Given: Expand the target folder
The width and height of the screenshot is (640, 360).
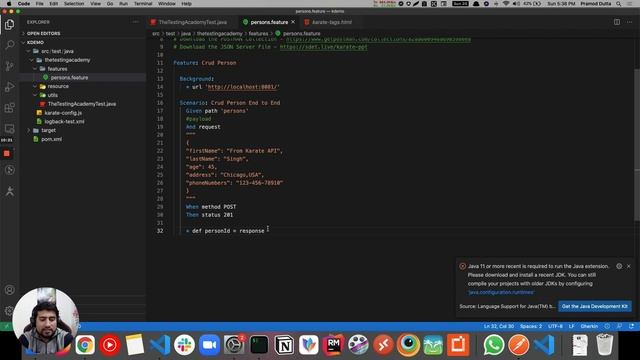Looking at the screenshot, I should click(x=48, y=131).
